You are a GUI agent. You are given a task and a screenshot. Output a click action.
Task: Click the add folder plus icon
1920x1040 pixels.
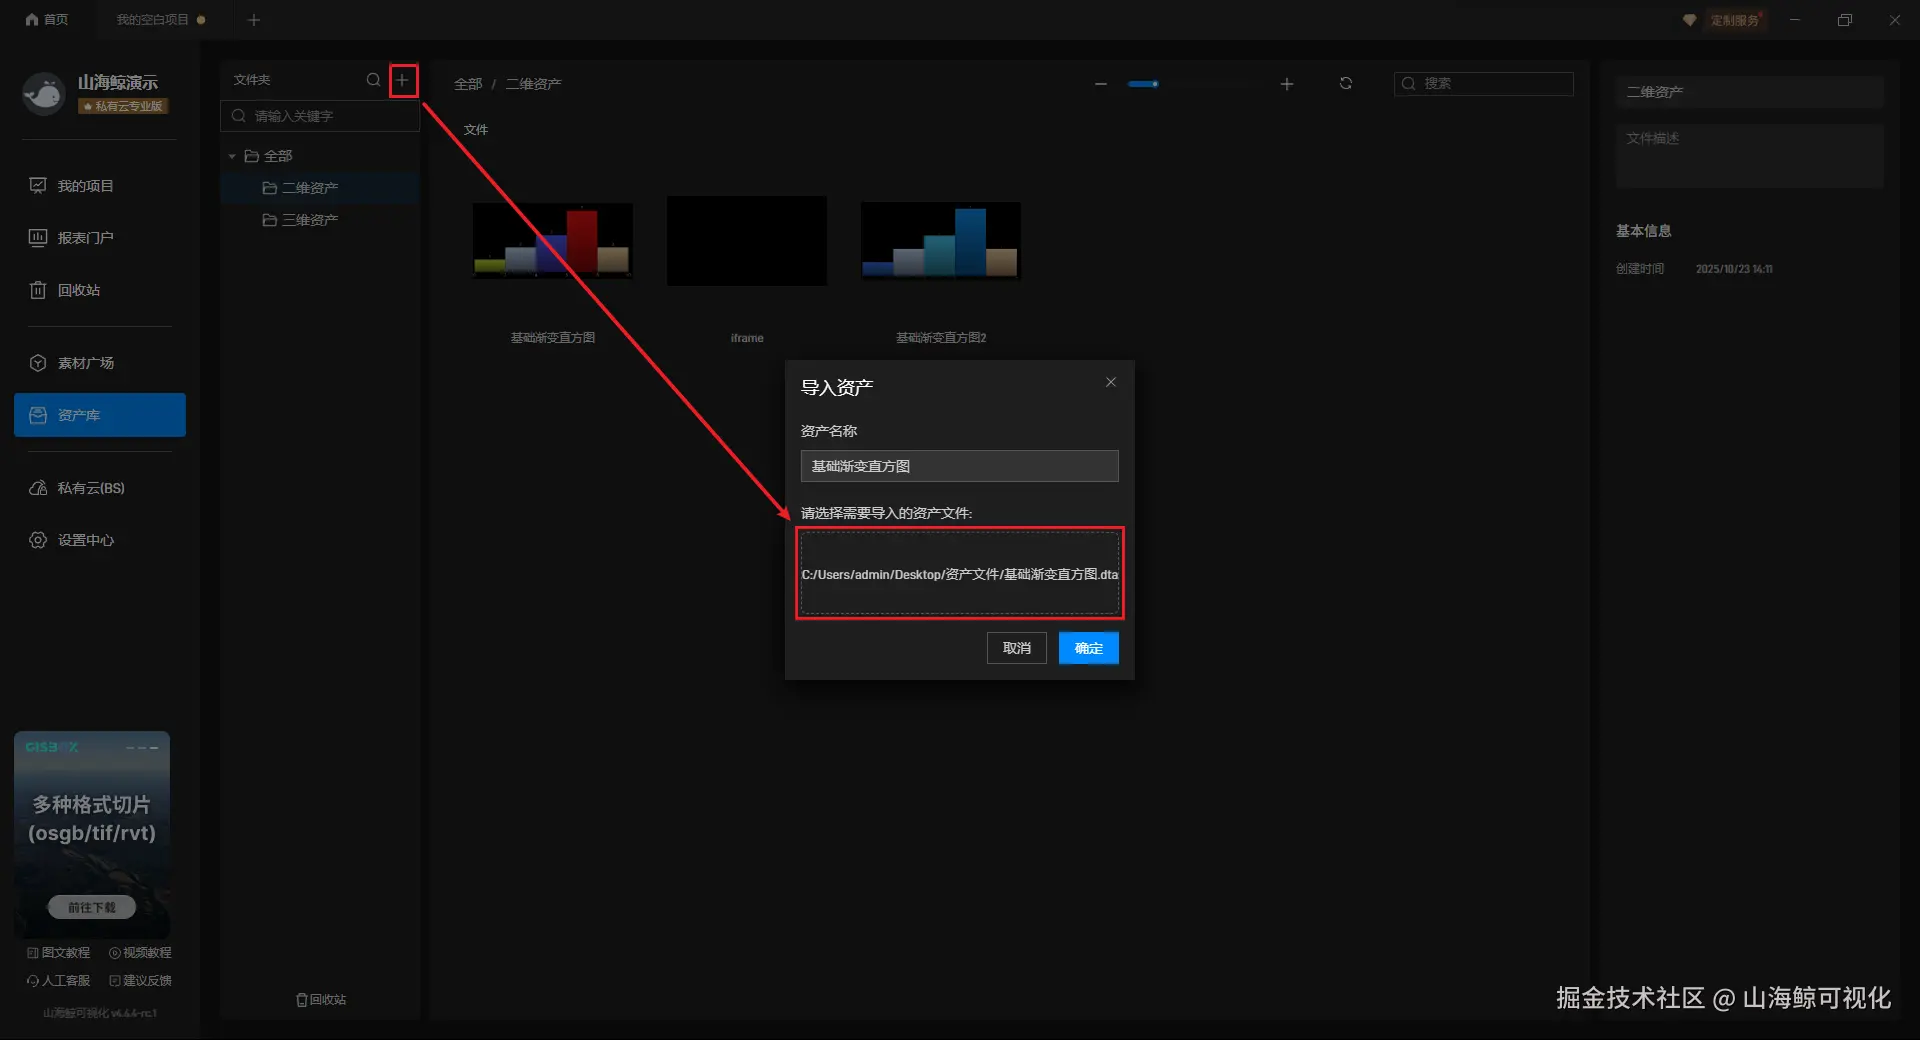[x=403, y=80]
